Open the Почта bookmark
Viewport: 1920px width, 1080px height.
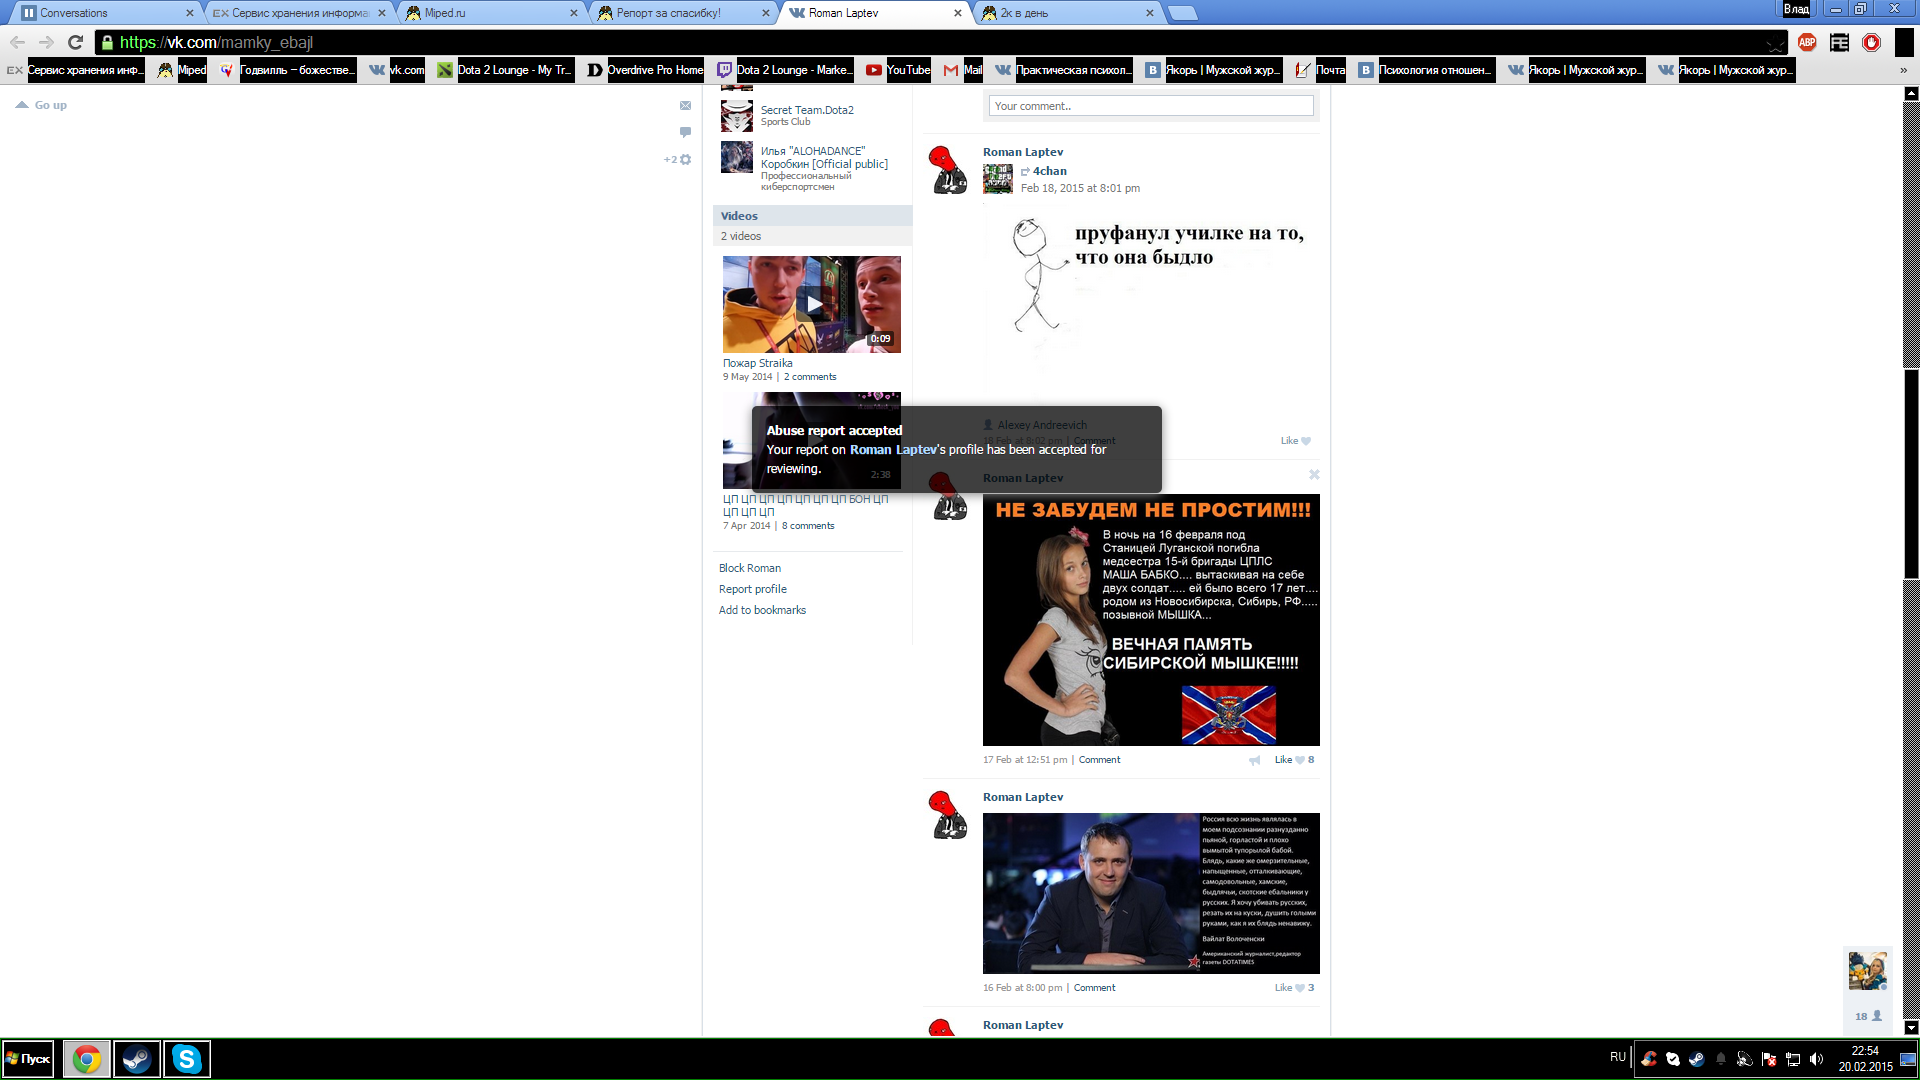coord(1320,70)
